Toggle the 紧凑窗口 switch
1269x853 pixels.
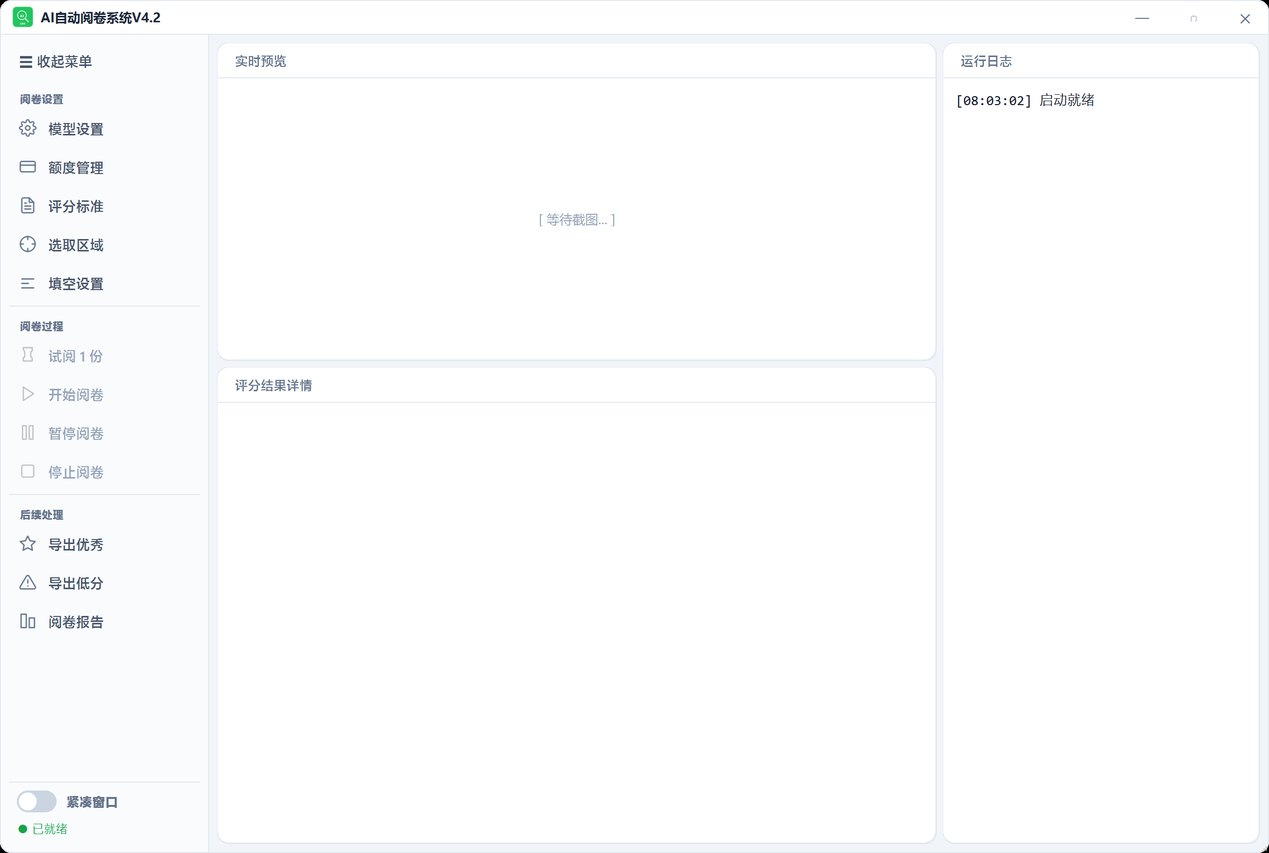coord(37,802)
